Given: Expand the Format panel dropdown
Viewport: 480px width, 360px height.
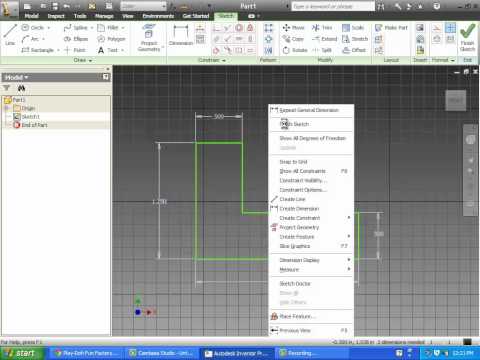Looking at the screenshot, I should [443, 60].
